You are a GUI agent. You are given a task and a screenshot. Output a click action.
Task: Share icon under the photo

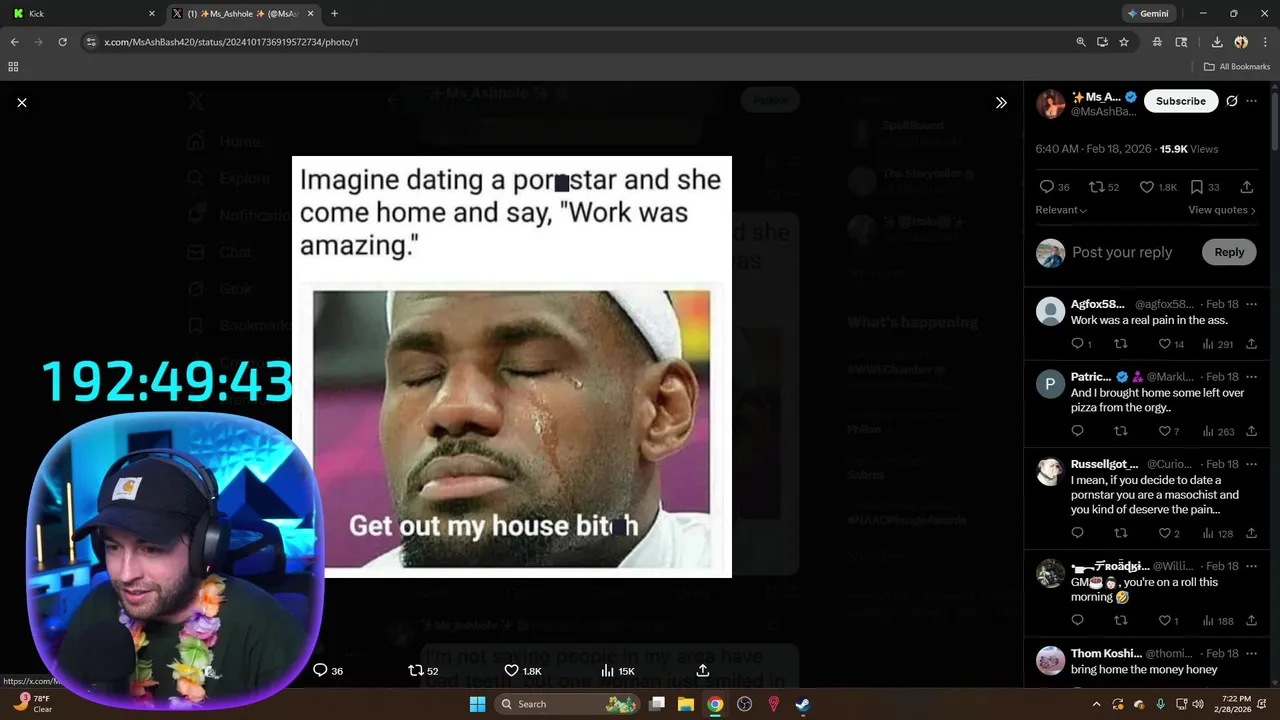703,670
